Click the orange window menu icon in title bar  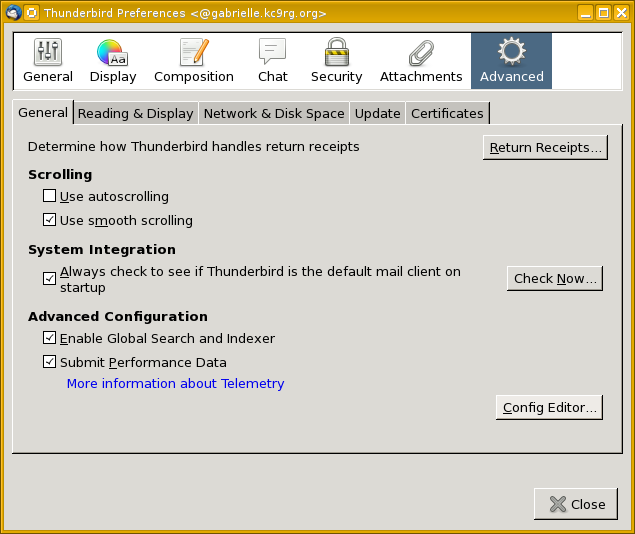pos(32,13)
